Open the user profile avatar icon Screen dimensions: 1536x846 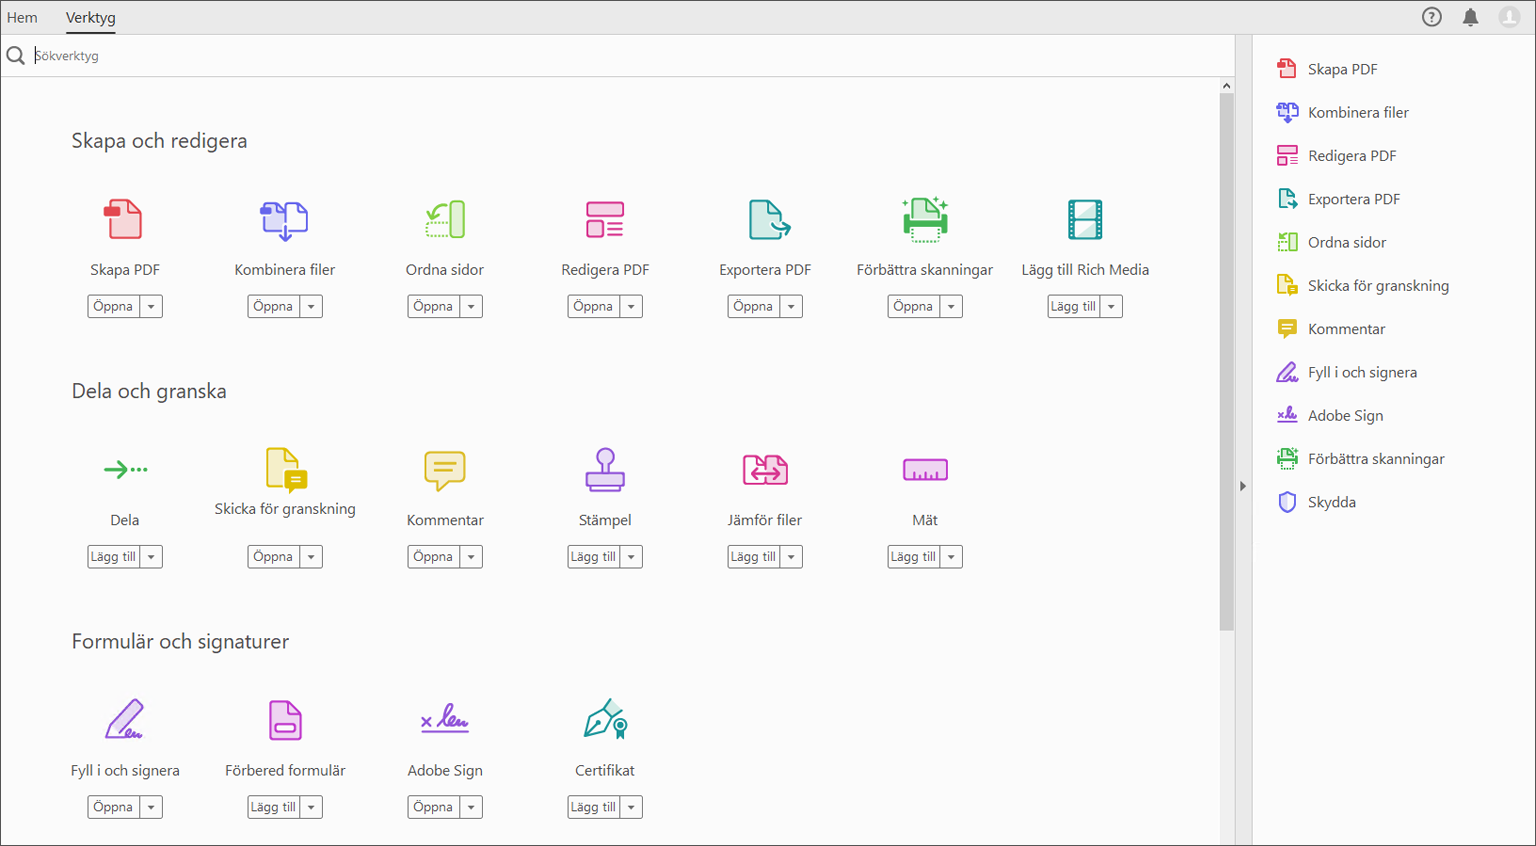click(1509, 17)
